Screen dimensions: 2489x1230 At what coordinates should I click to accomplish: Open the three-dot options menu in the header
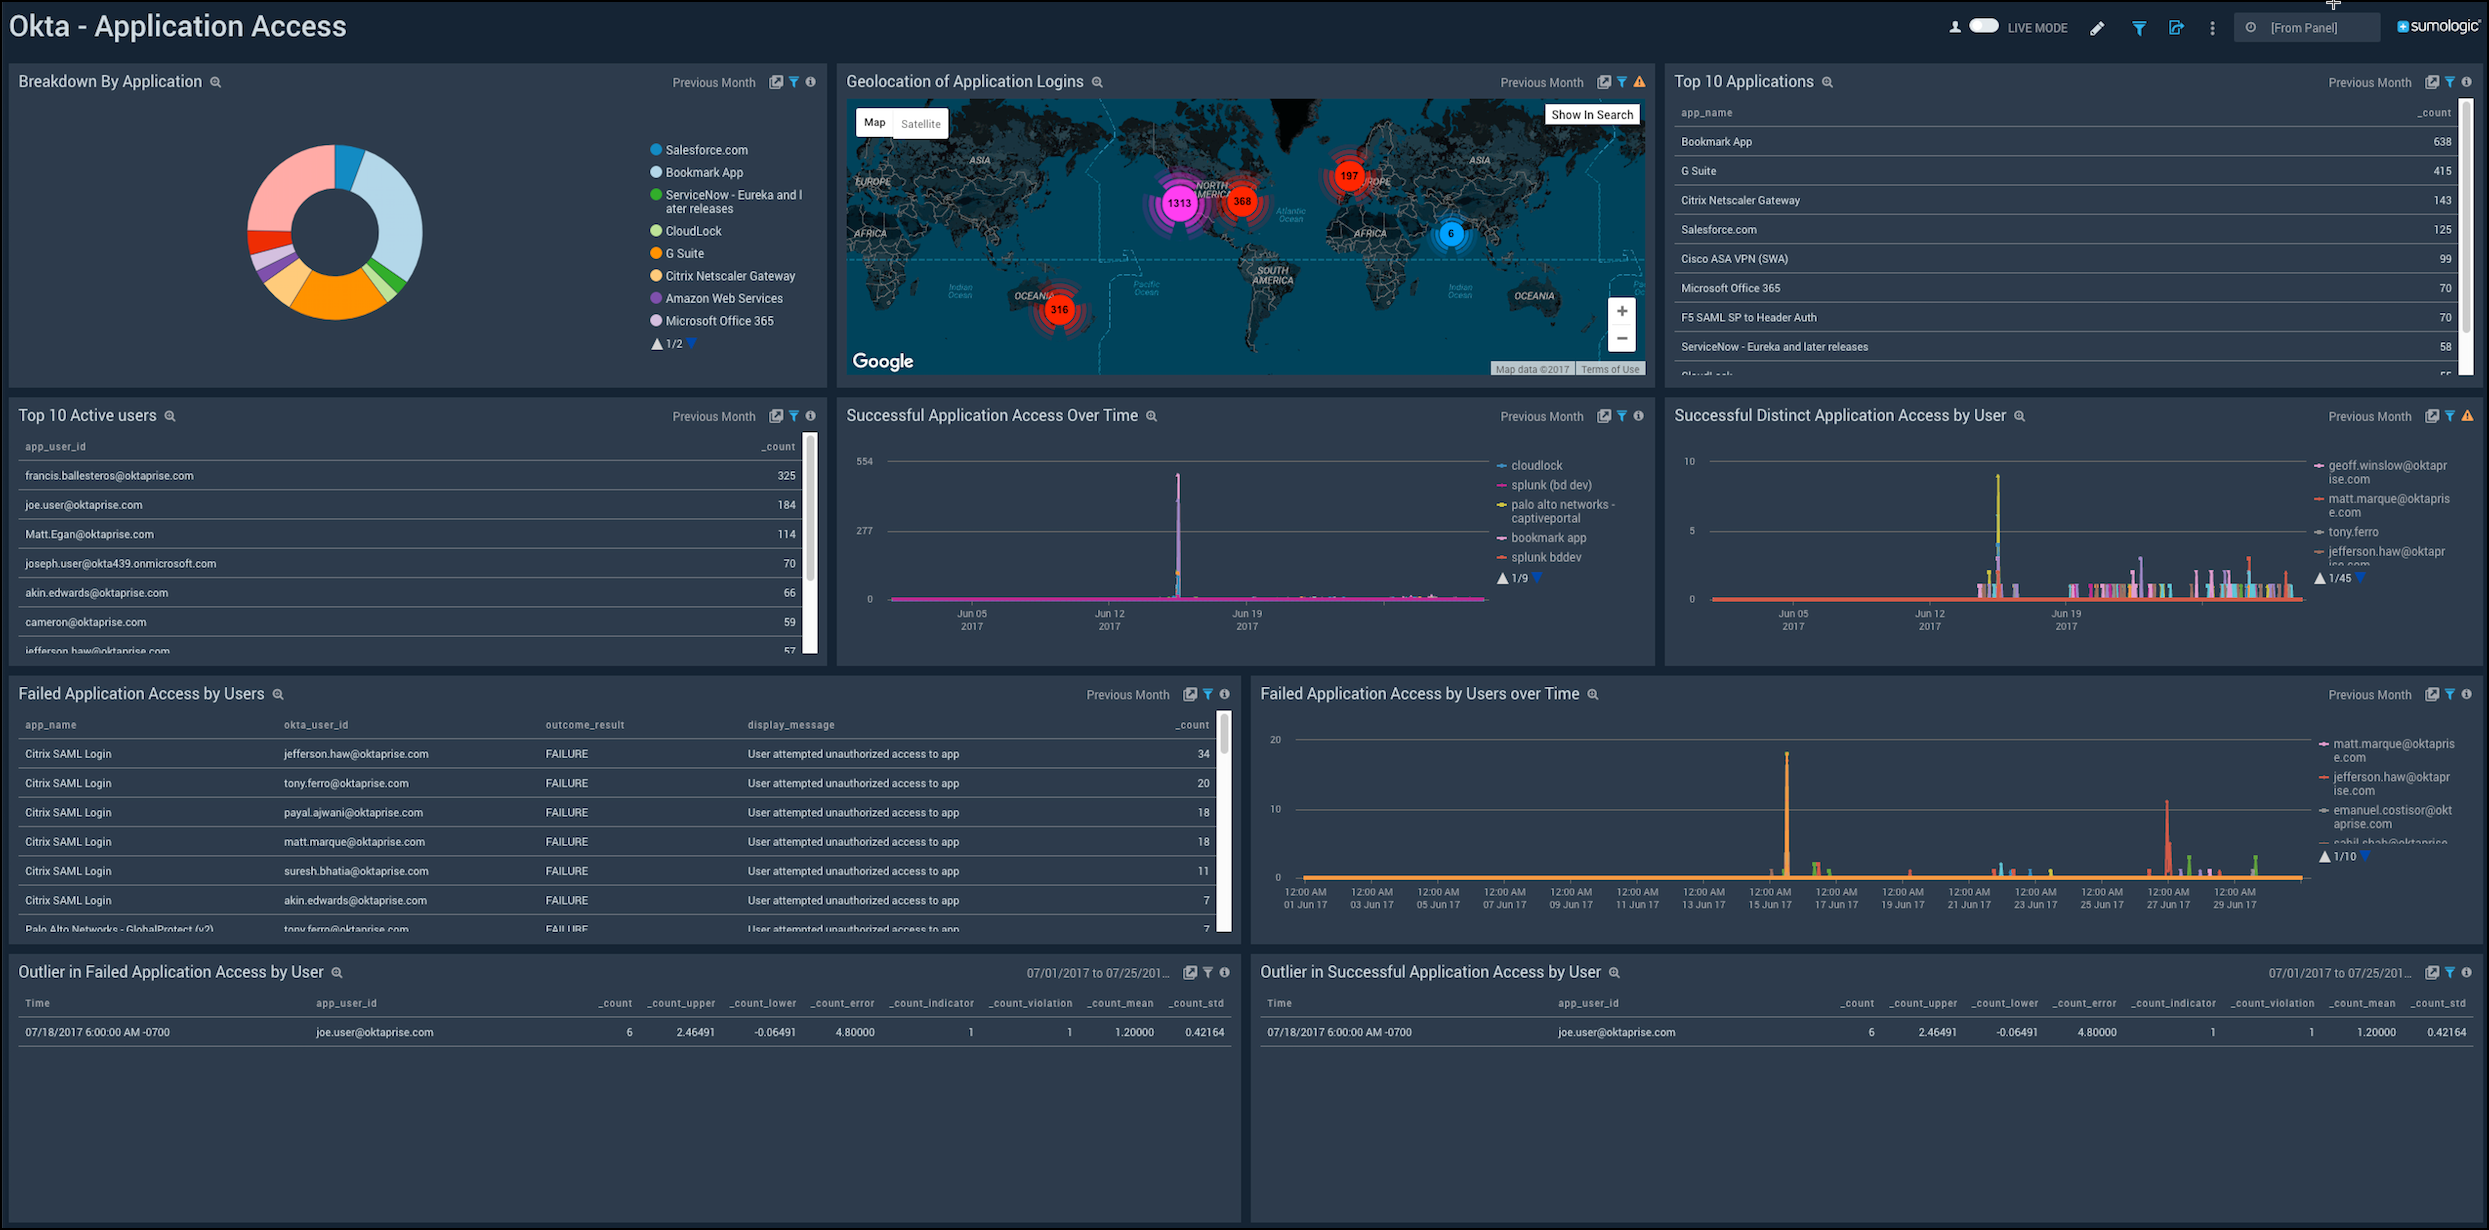click(2212, 28)
